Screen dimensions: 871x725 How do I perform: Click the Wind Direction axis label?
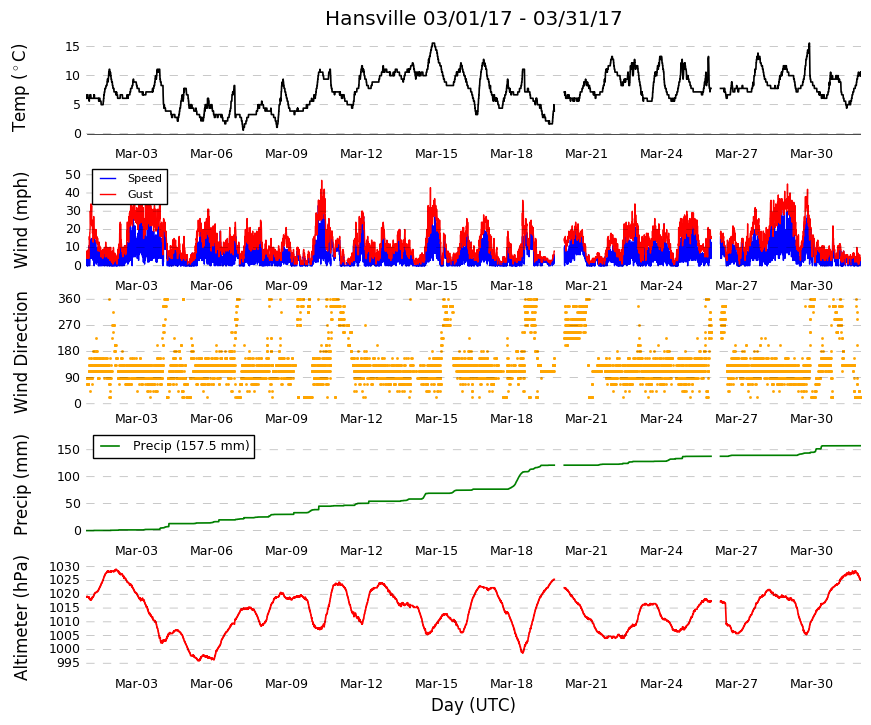(20, 353)
